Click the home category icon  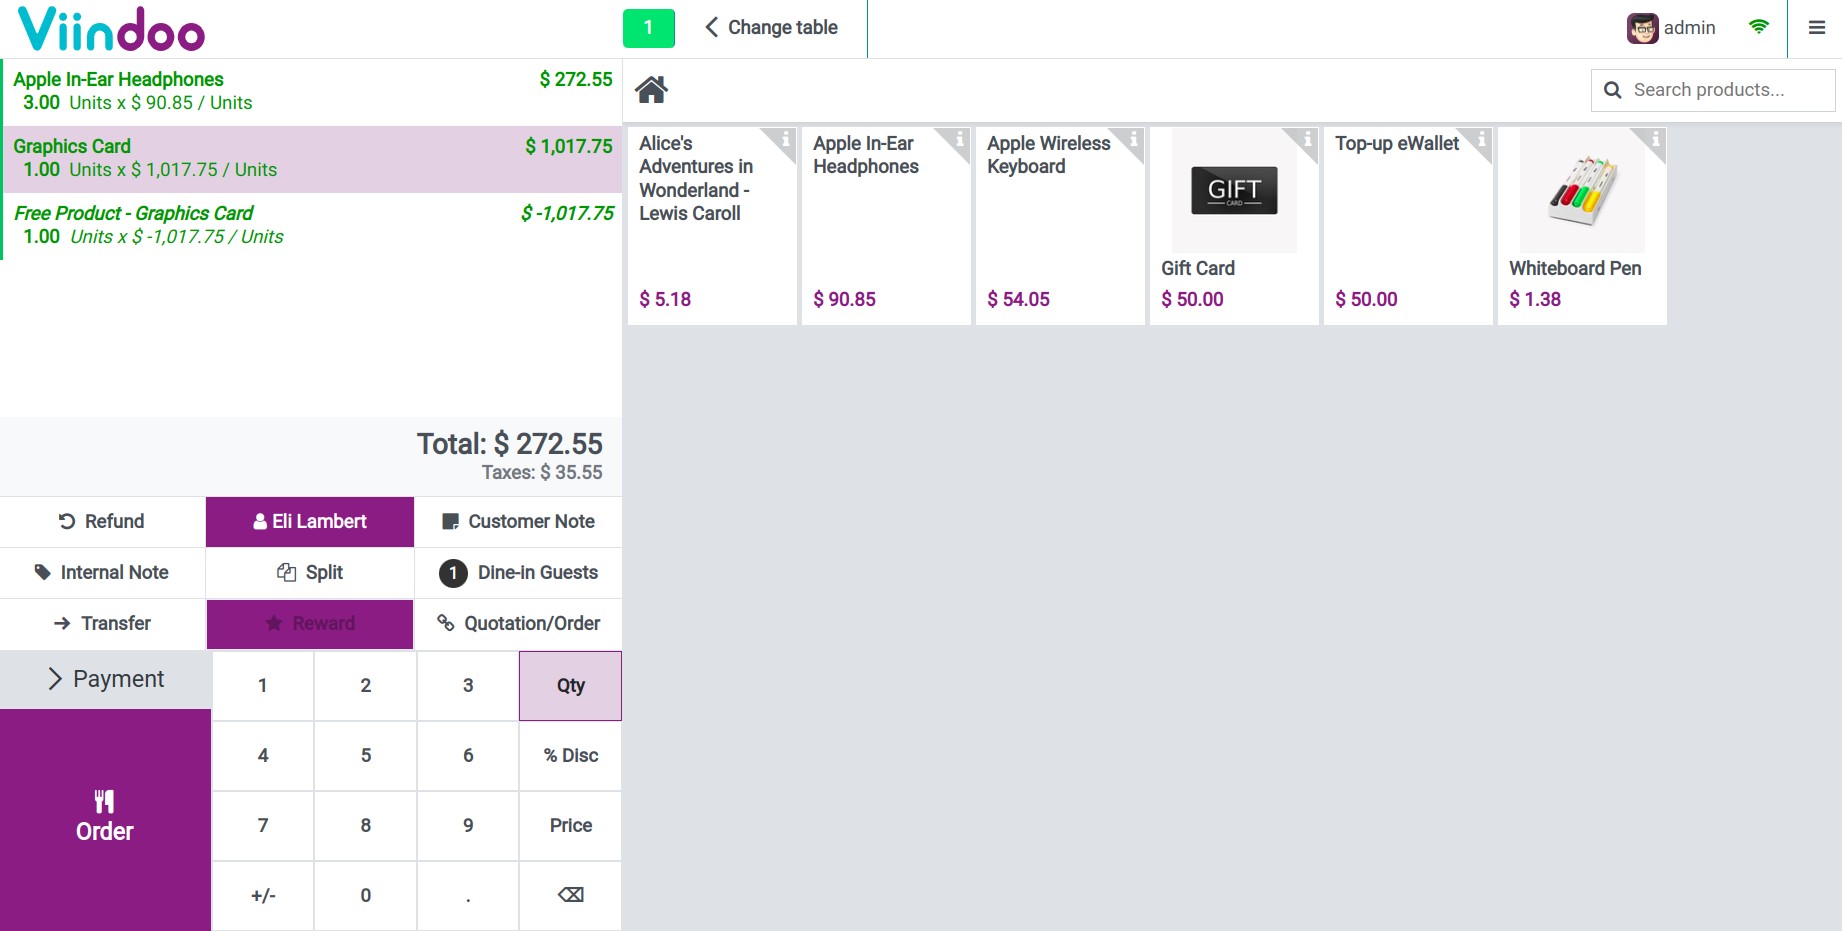651,90
